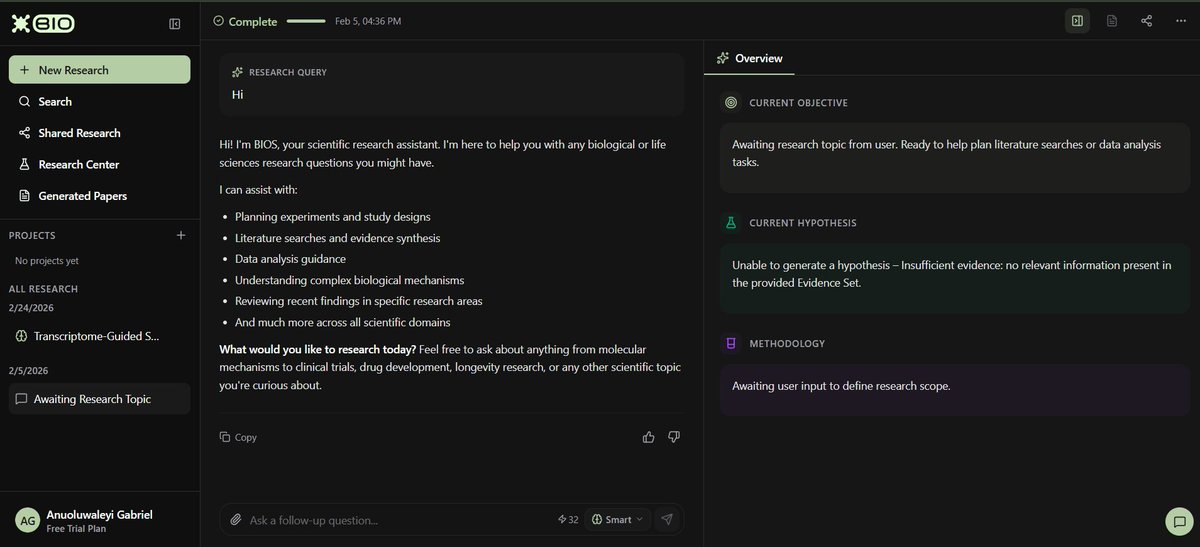1200x547 pixels.
Task: Toggle the right overview panel
Action: point(1077,21)
